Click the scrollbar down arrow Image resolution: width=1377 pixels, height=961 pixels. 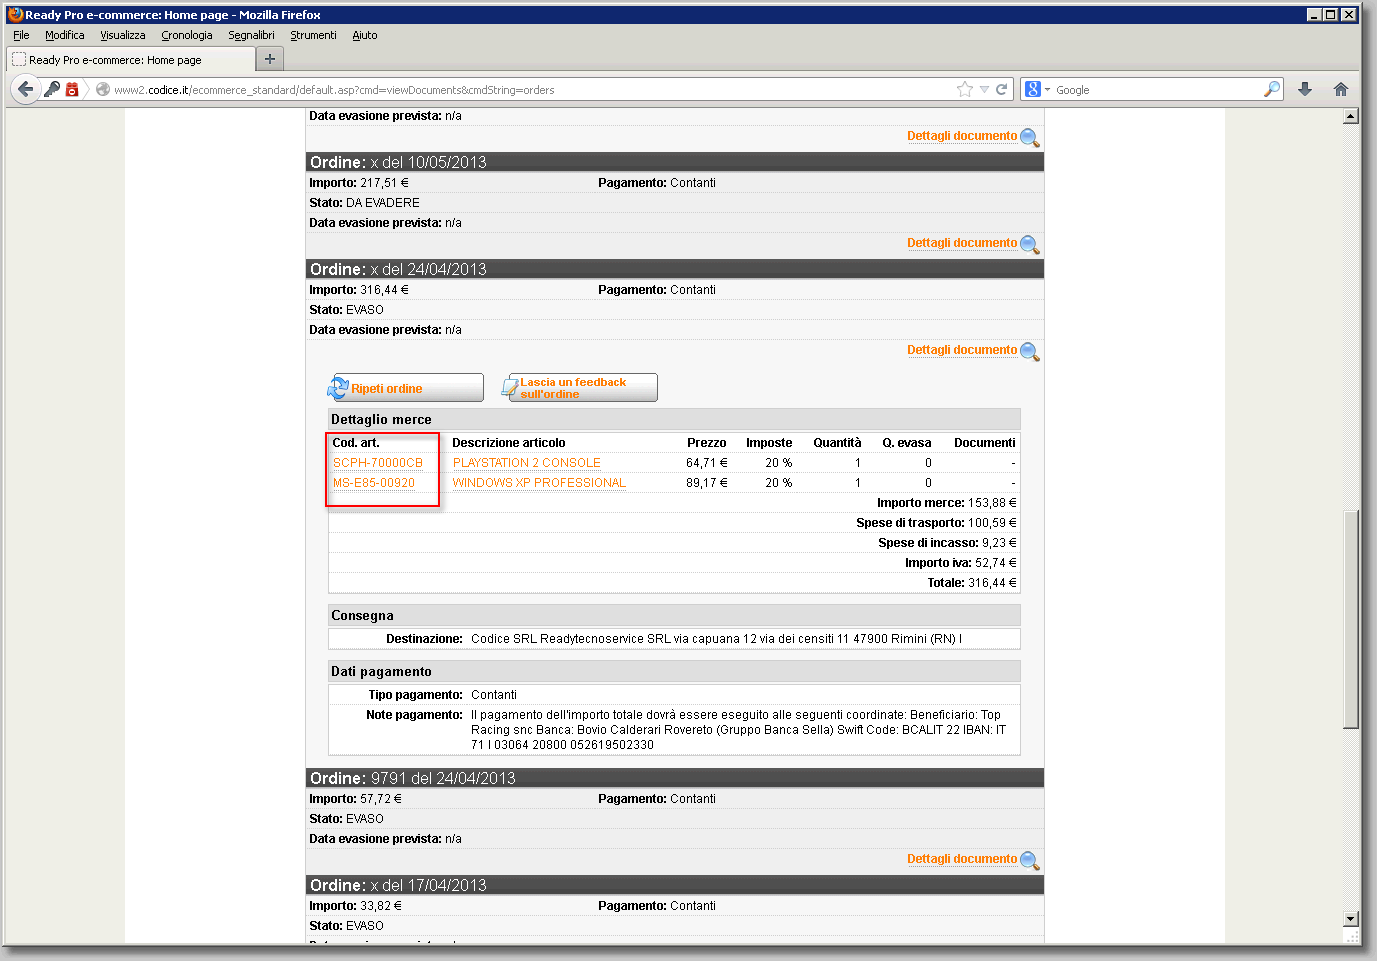pos(1351,919)
